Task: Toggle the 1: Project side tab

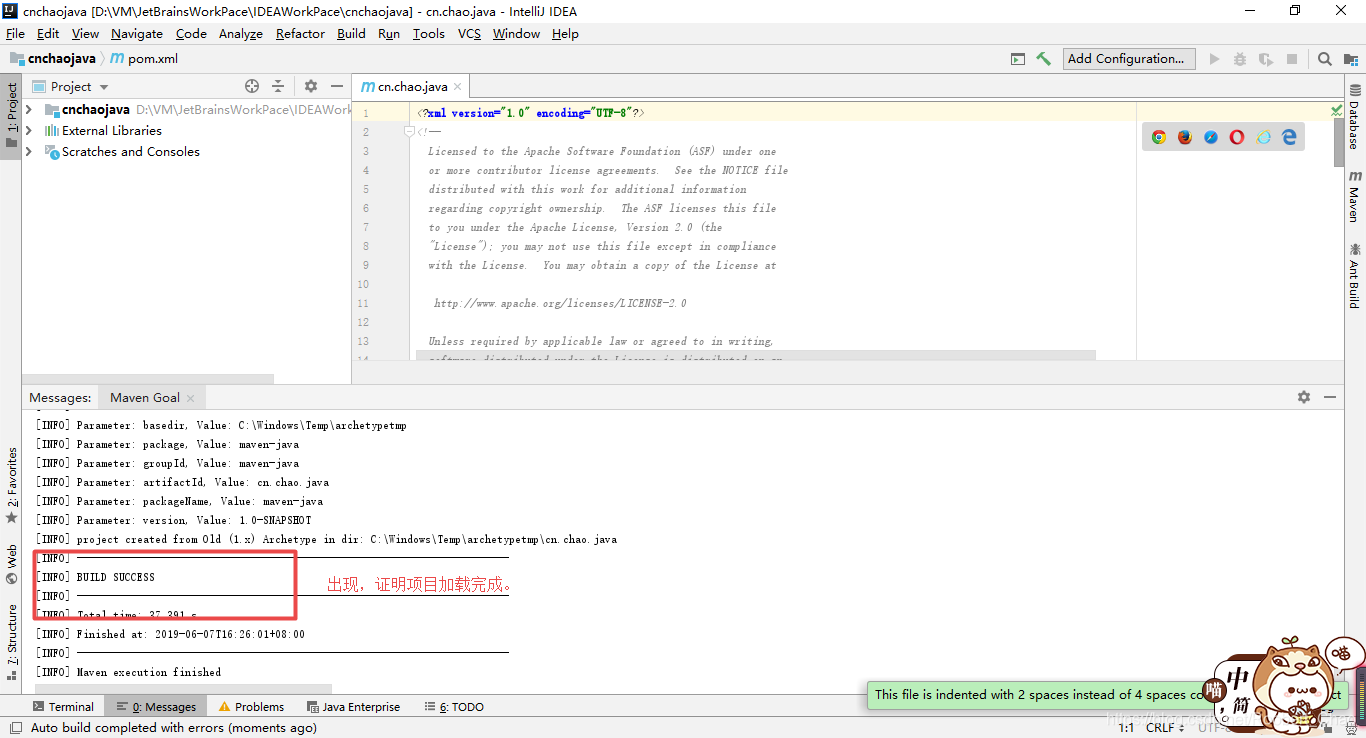Action: click(x=11, y=114)
